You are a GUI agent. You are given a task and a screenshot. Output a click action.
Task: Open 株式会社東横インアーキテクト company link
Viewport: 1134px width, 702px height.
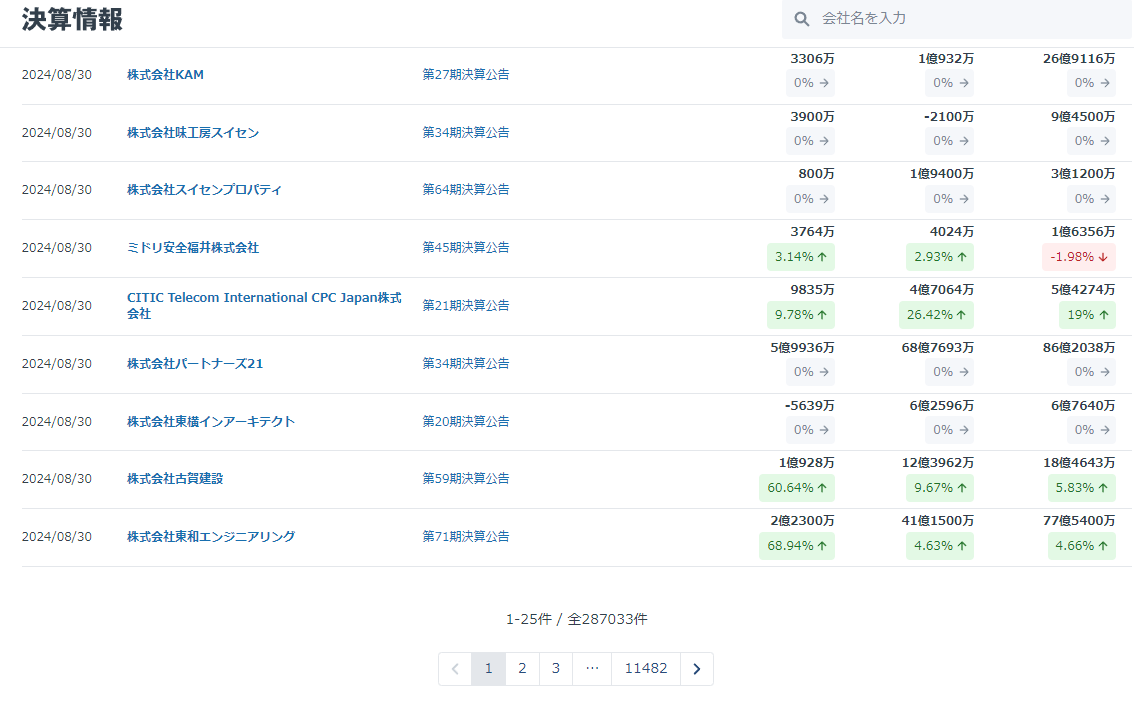(x=211, y=421)
